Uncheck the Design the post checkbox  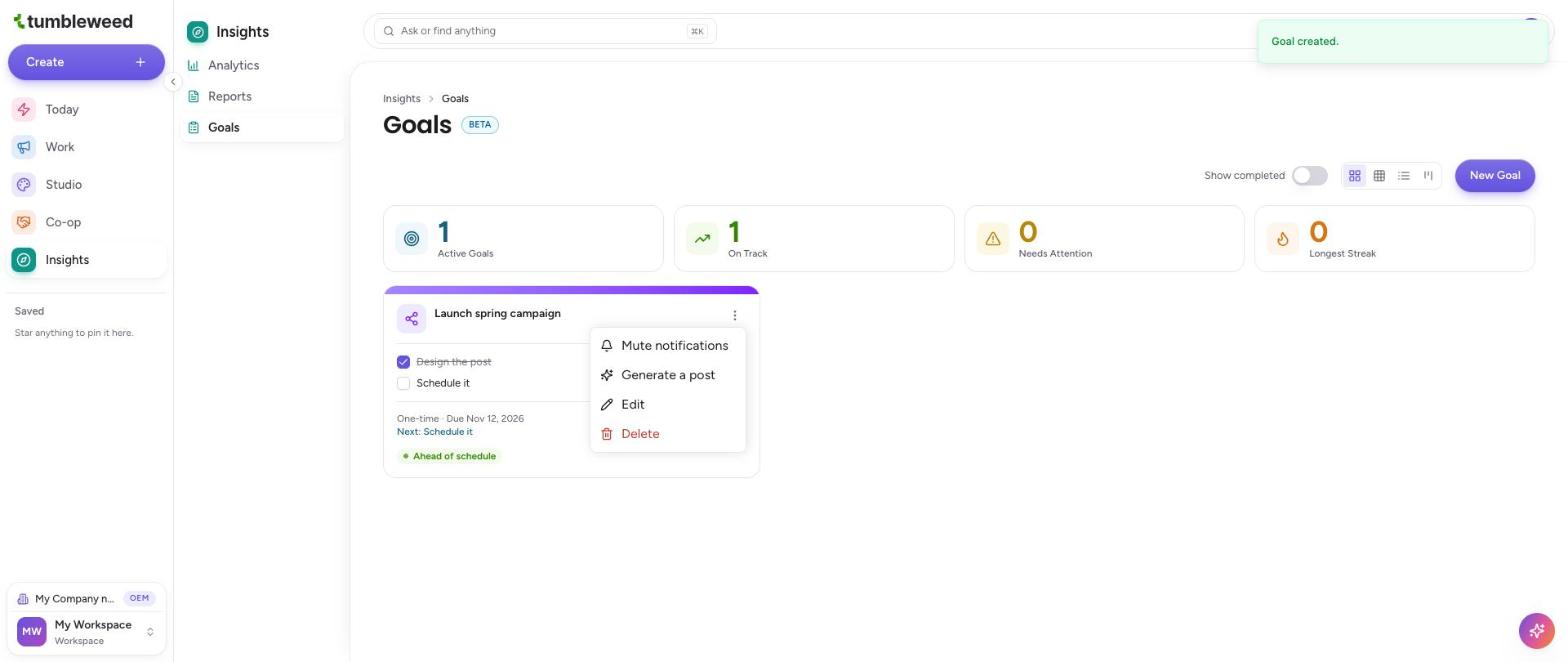(403, 363)
